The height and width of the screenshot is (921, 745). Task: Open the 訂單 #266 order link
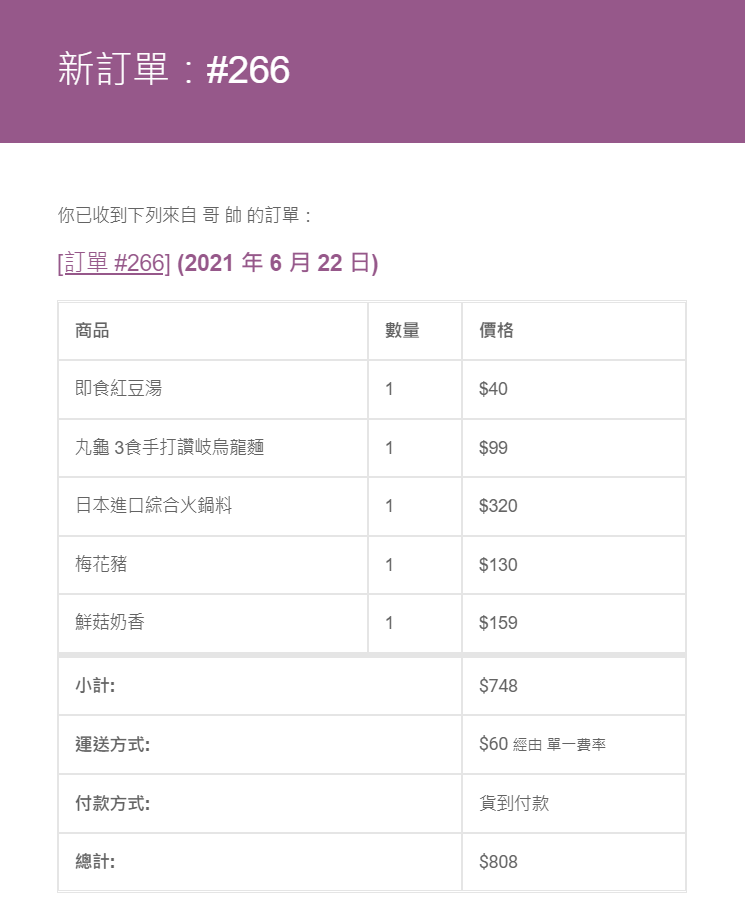tap(114, 263)
